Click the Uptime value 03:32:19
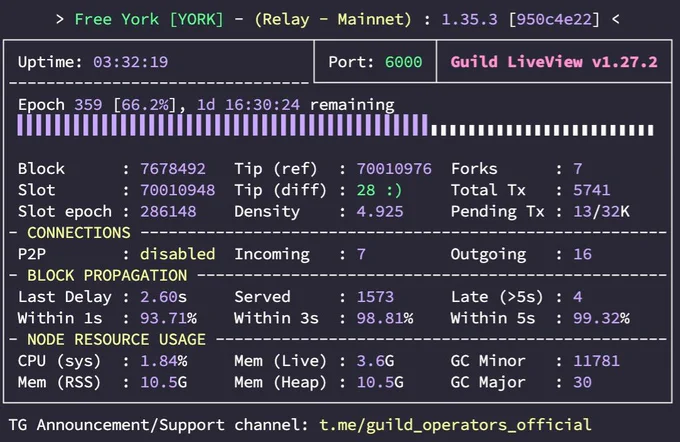 [131, 62]
